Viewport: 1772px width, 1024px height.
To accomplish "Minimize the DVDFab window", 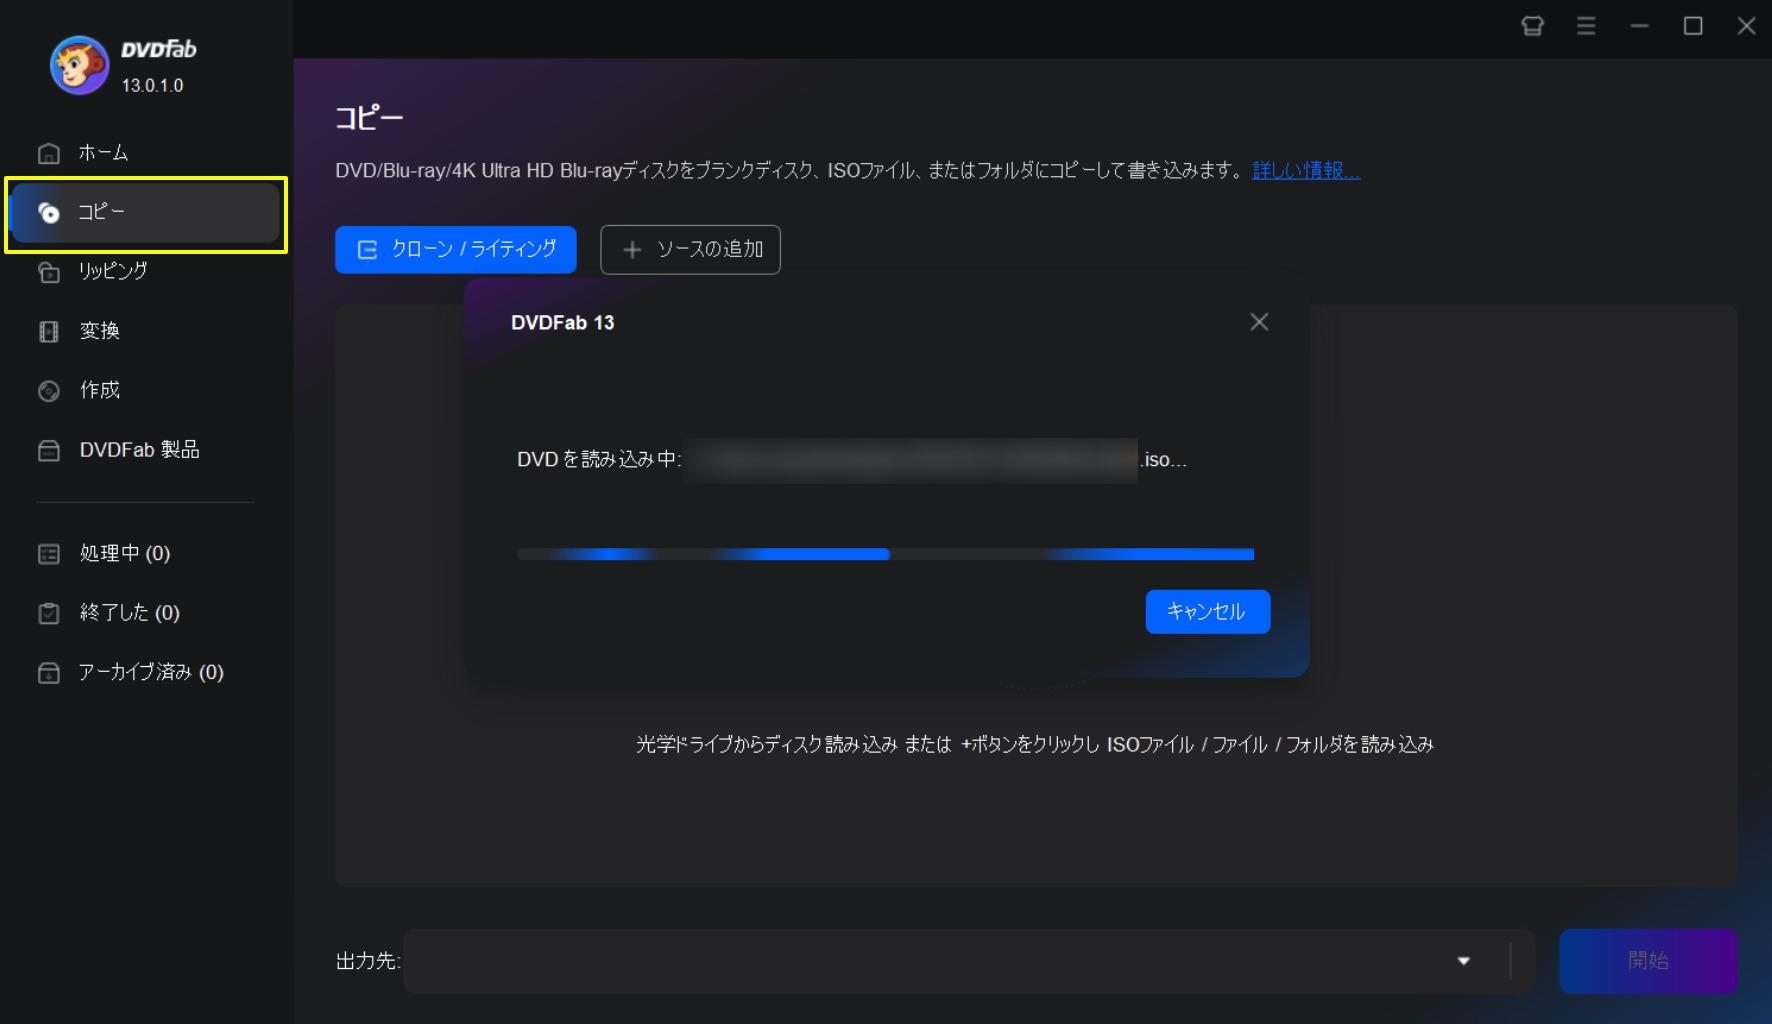I will (1639, 26).
